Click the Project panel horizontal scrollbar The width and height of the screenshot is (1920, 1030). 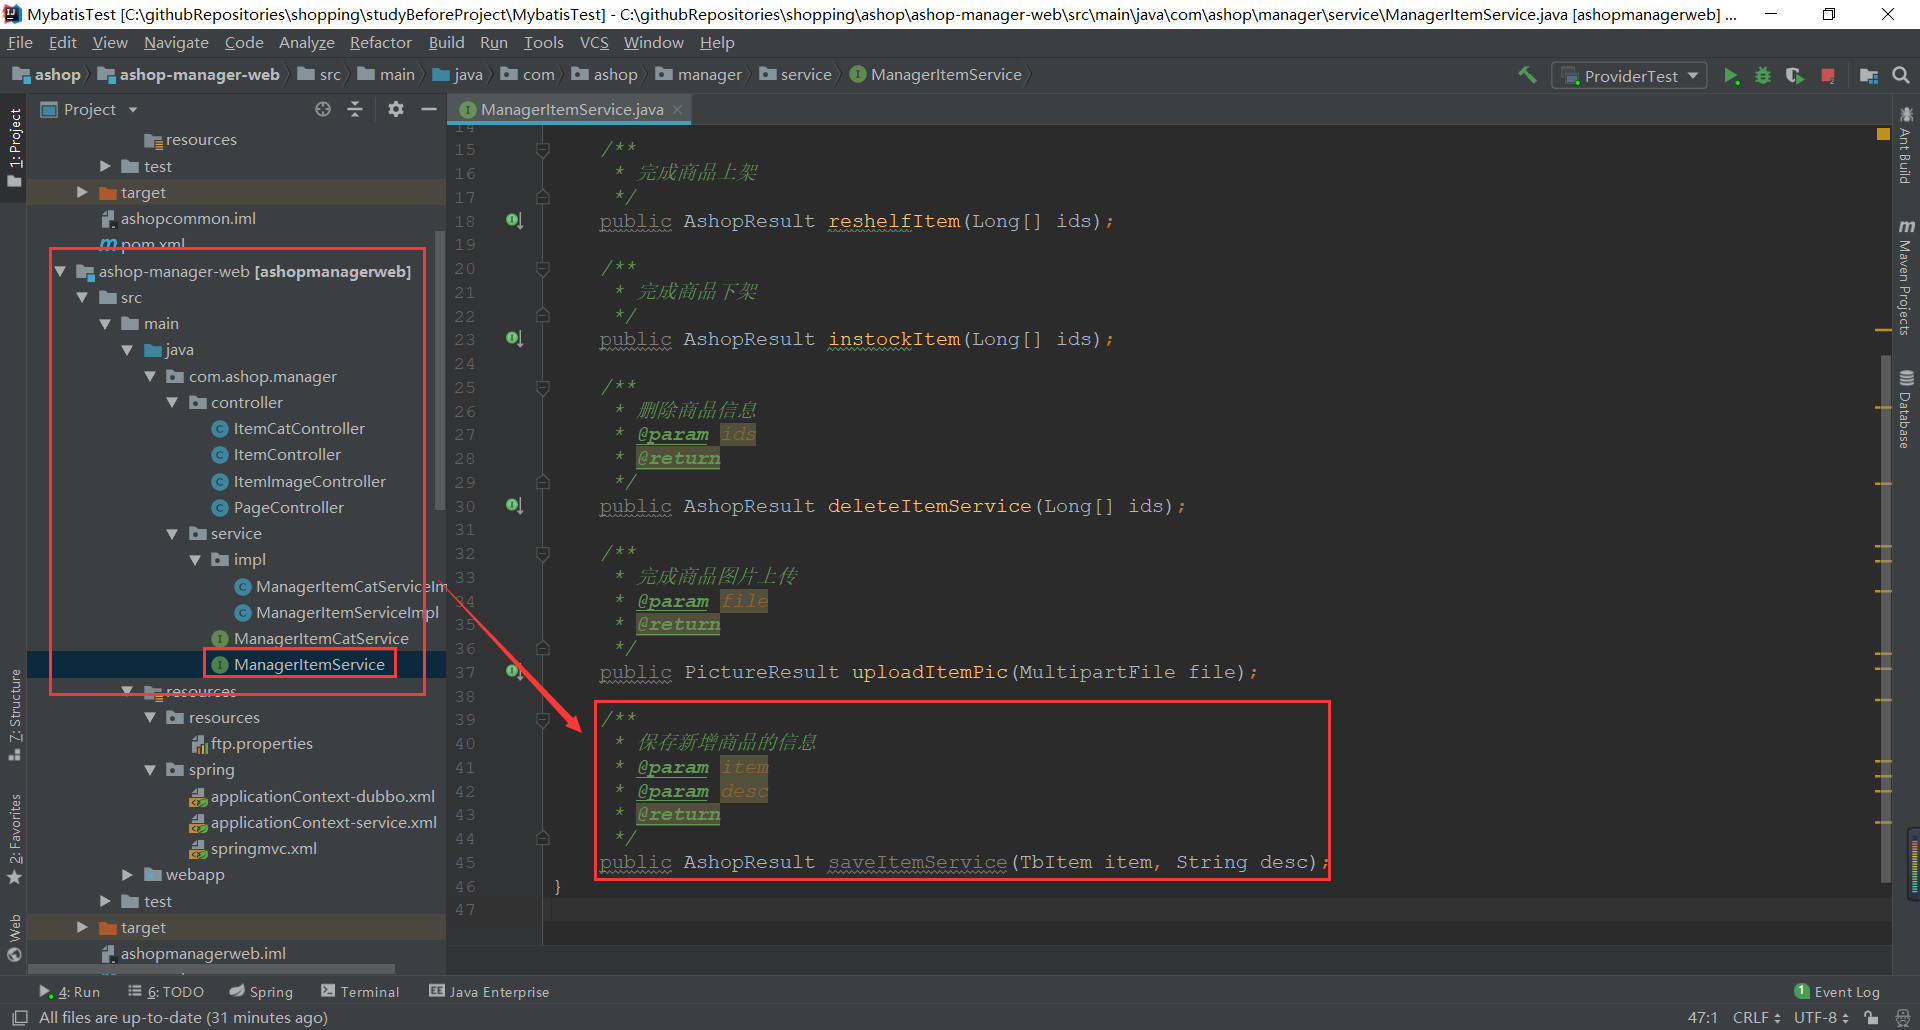tap(211, 969)
